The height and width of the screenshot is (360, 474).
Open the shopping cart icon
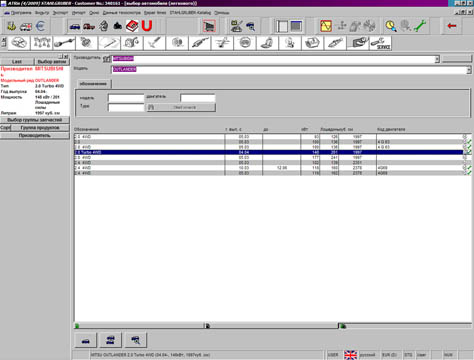point(209,26)
